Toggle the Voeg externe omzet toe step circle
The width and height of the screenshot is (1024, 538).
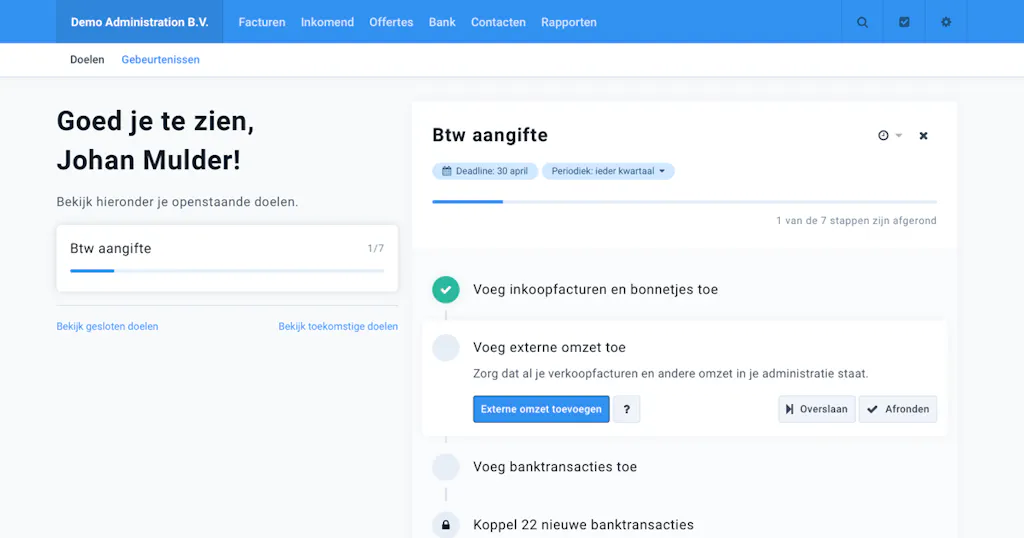446,348
